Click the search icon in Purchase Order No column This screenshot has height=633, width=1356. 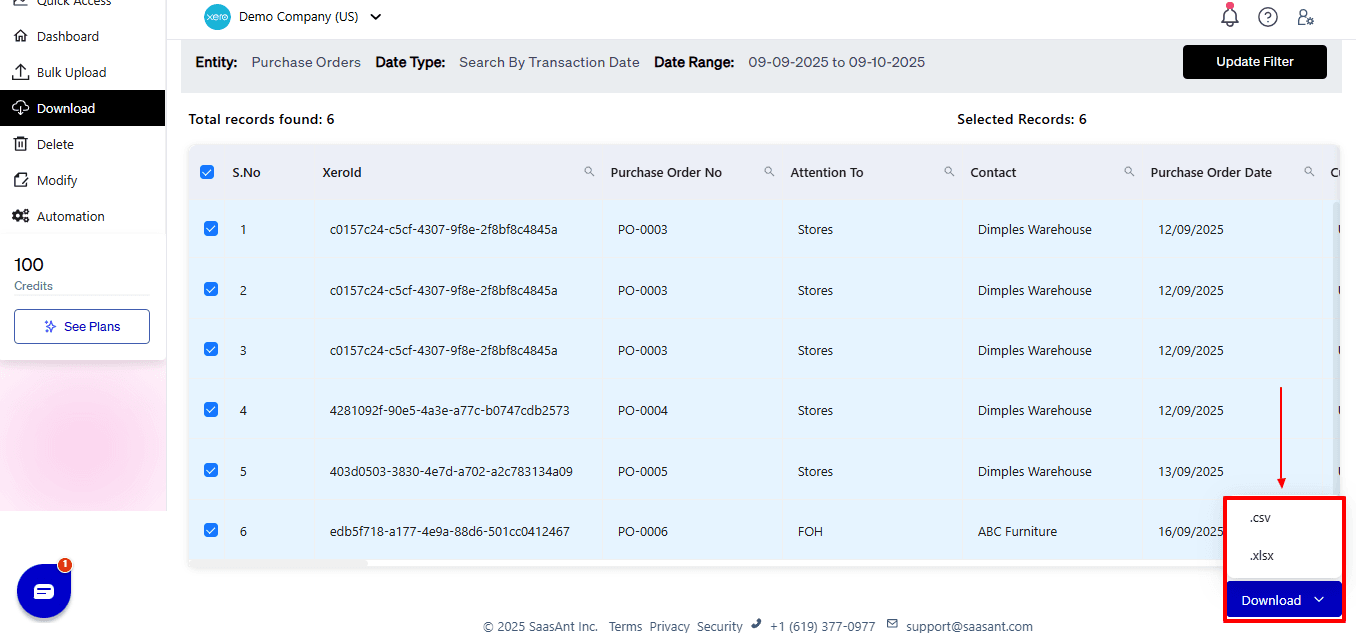pyautogui.click(x=770, y=172)
